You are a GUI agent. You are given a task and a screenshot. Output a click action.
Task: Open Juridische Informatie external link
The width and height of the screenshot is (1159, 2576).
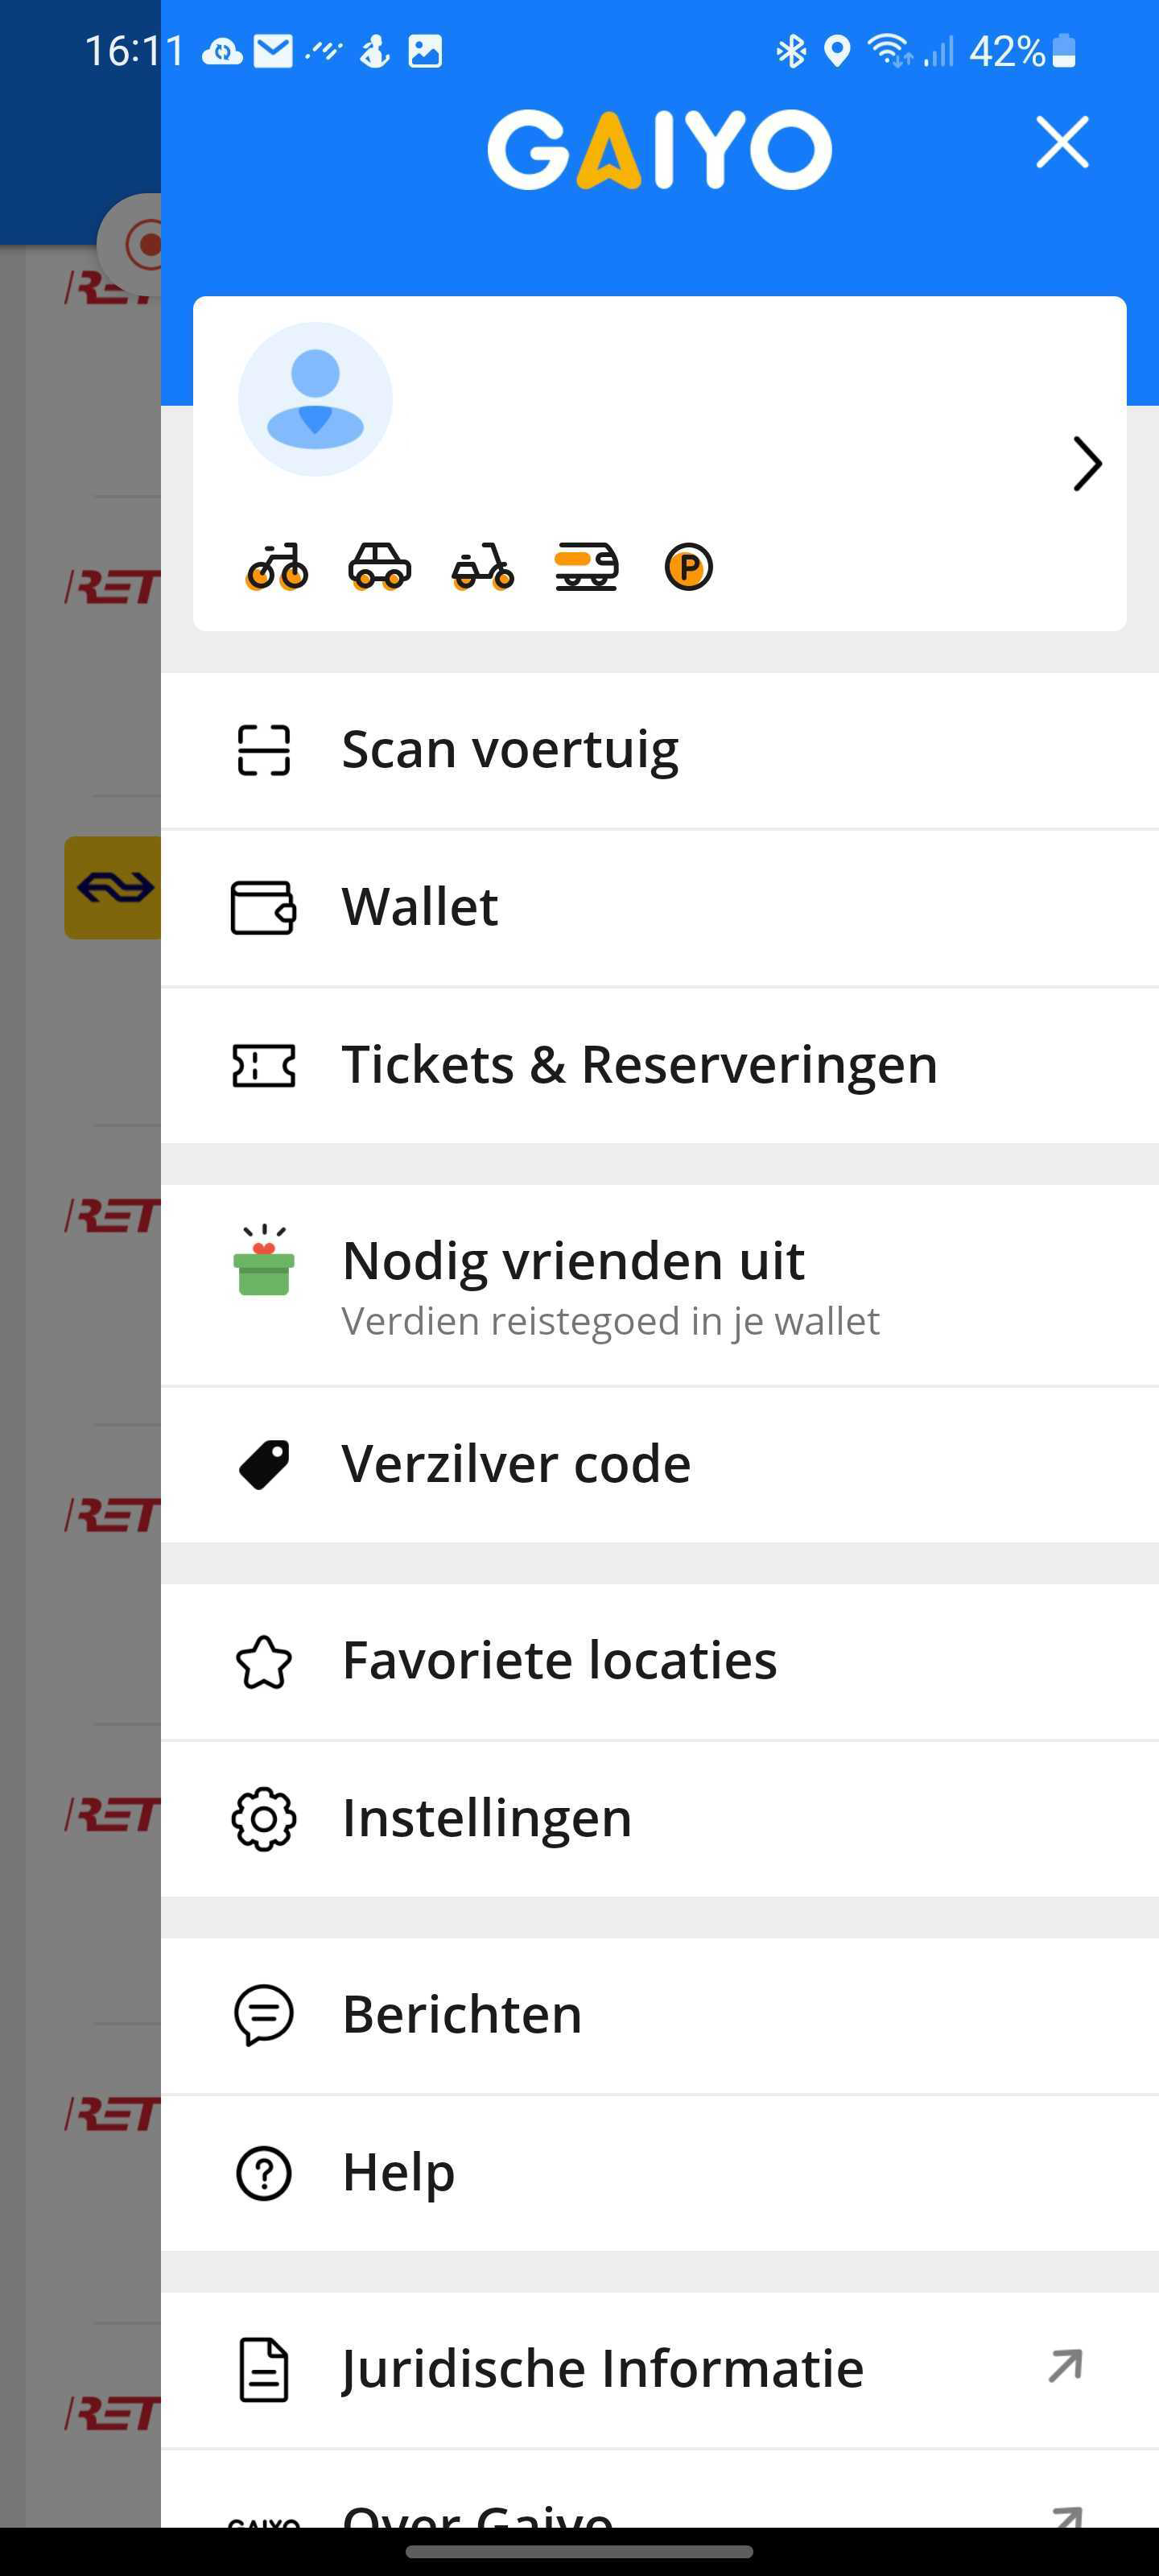click(x=660, y=2369)
